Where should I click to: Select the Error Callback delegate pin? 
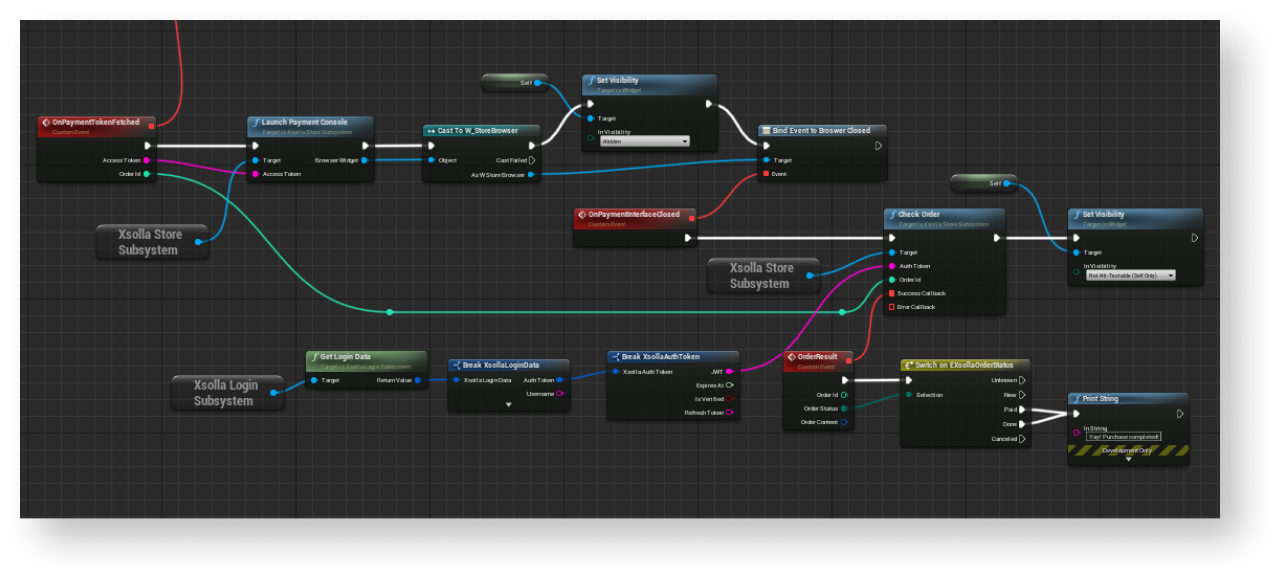[893, 307]
